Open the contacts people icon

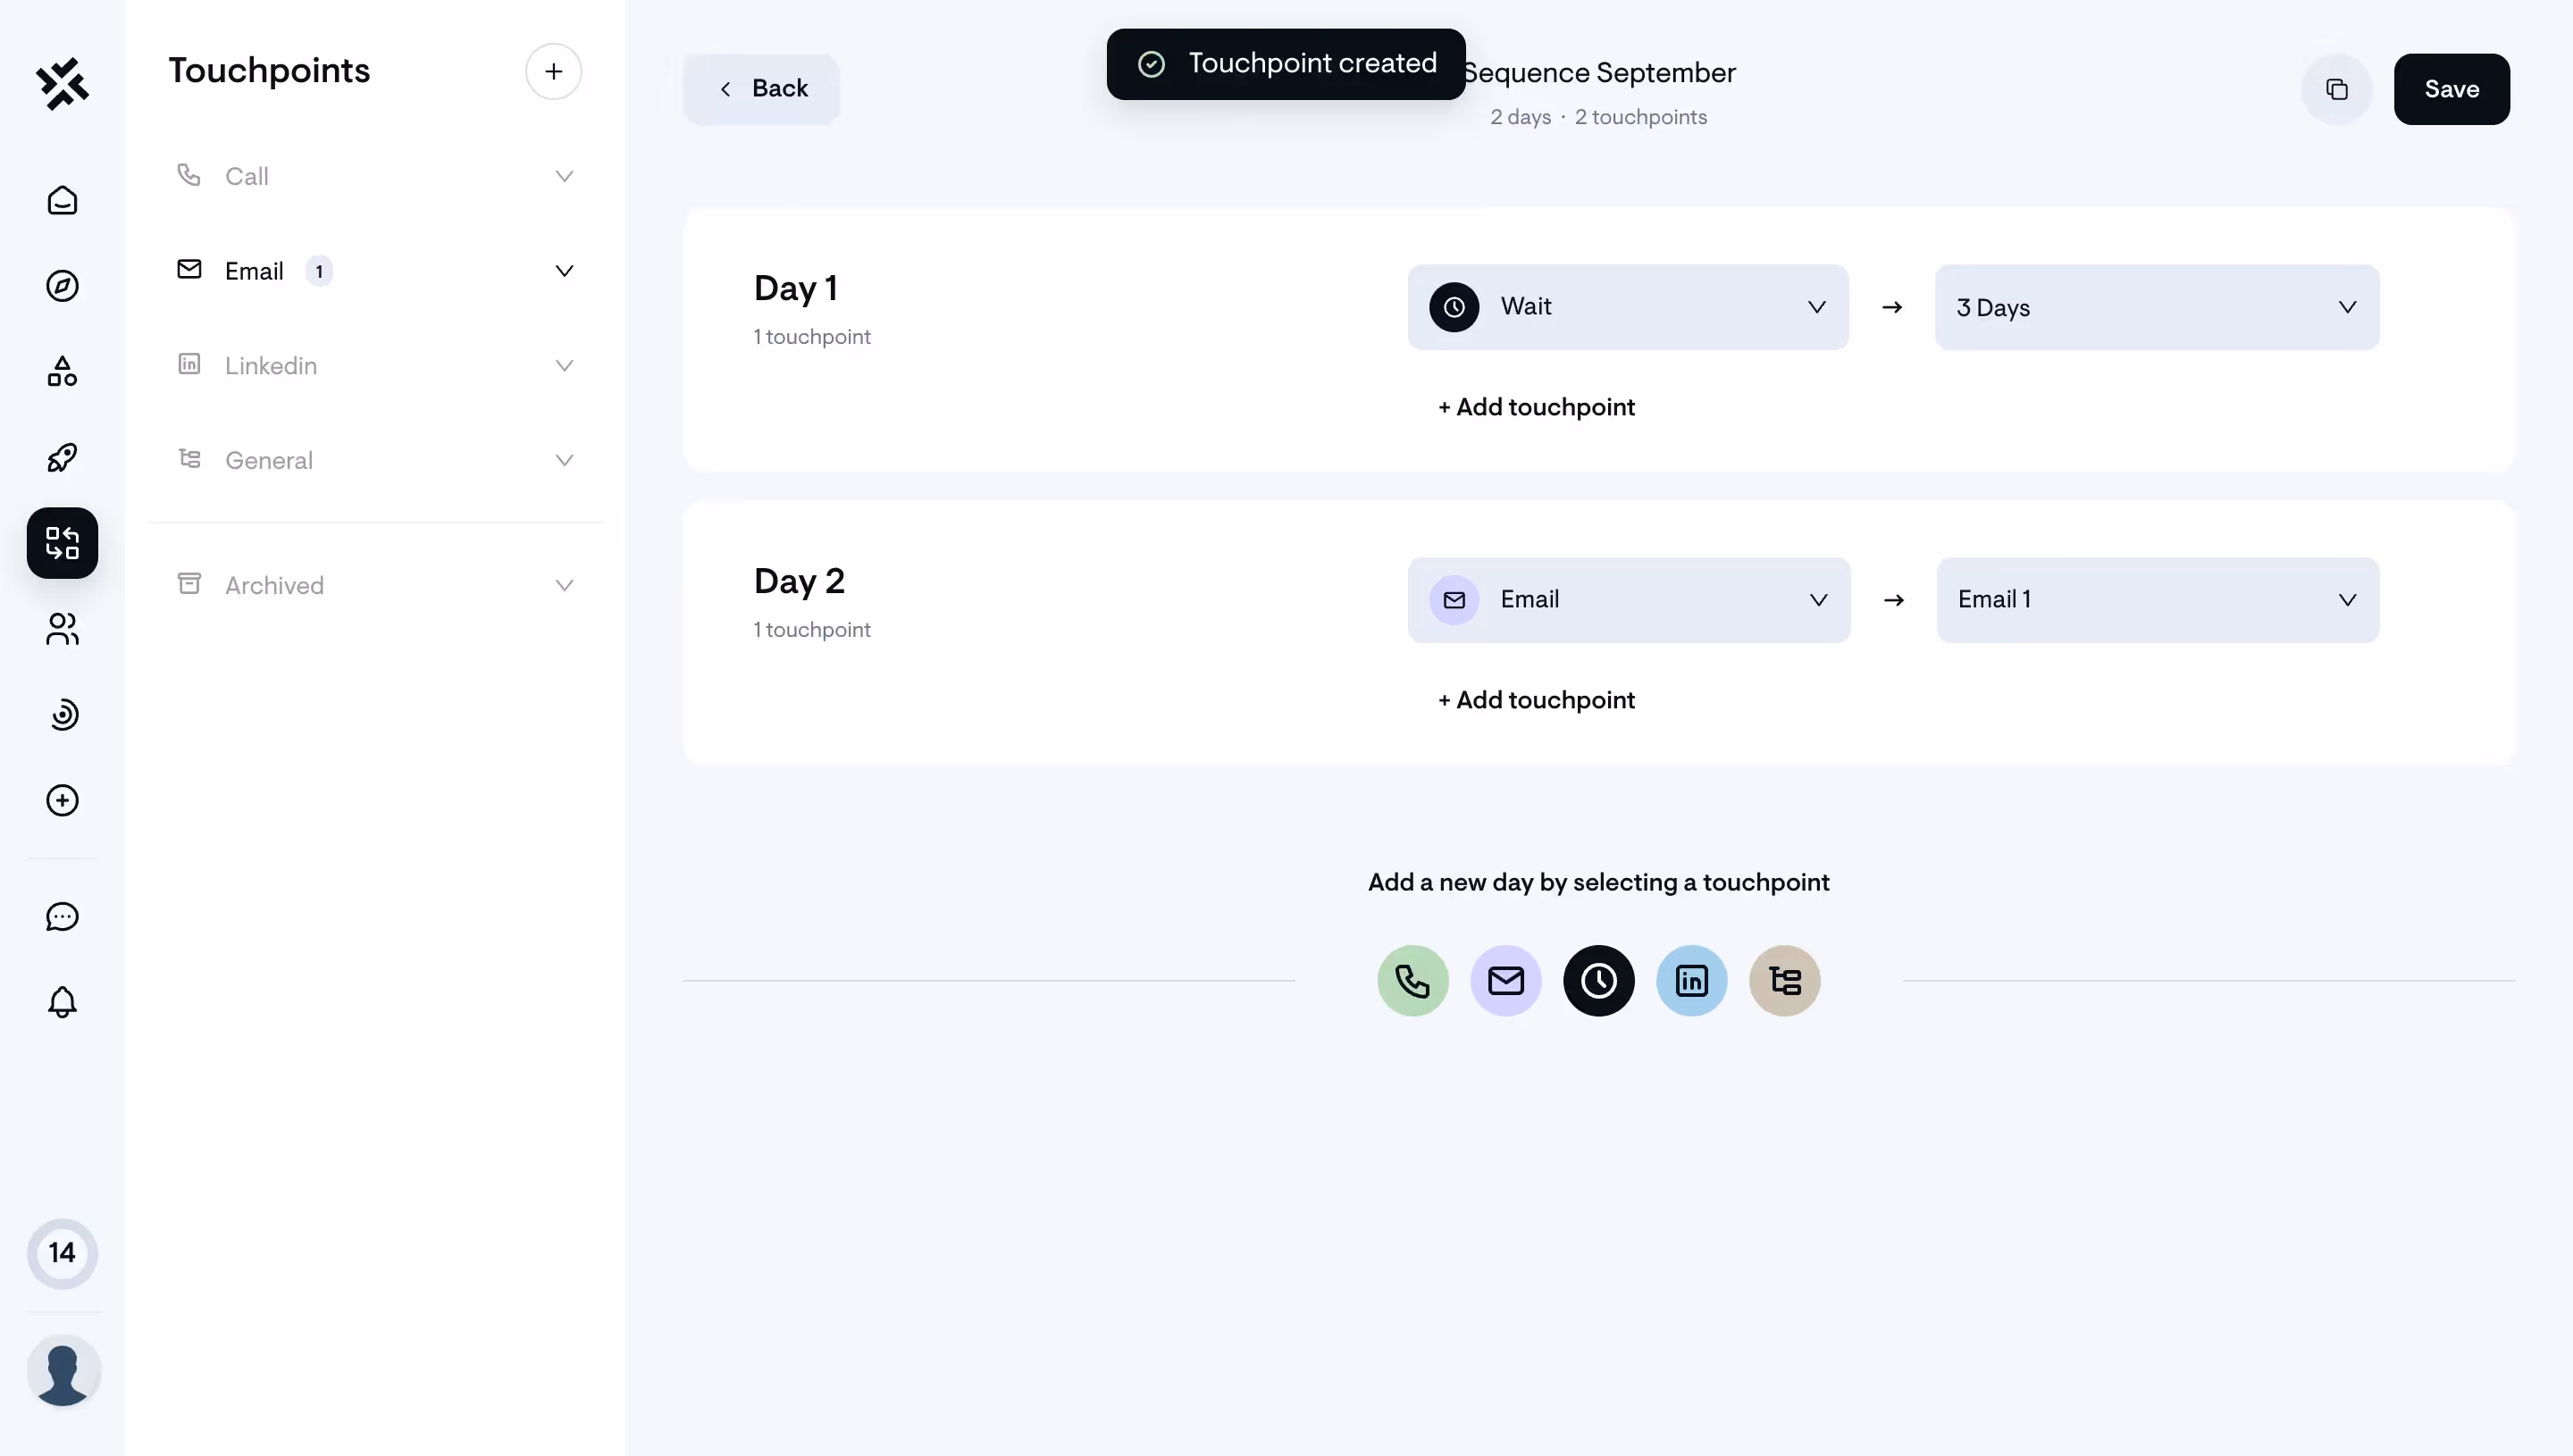pos(62,629)
